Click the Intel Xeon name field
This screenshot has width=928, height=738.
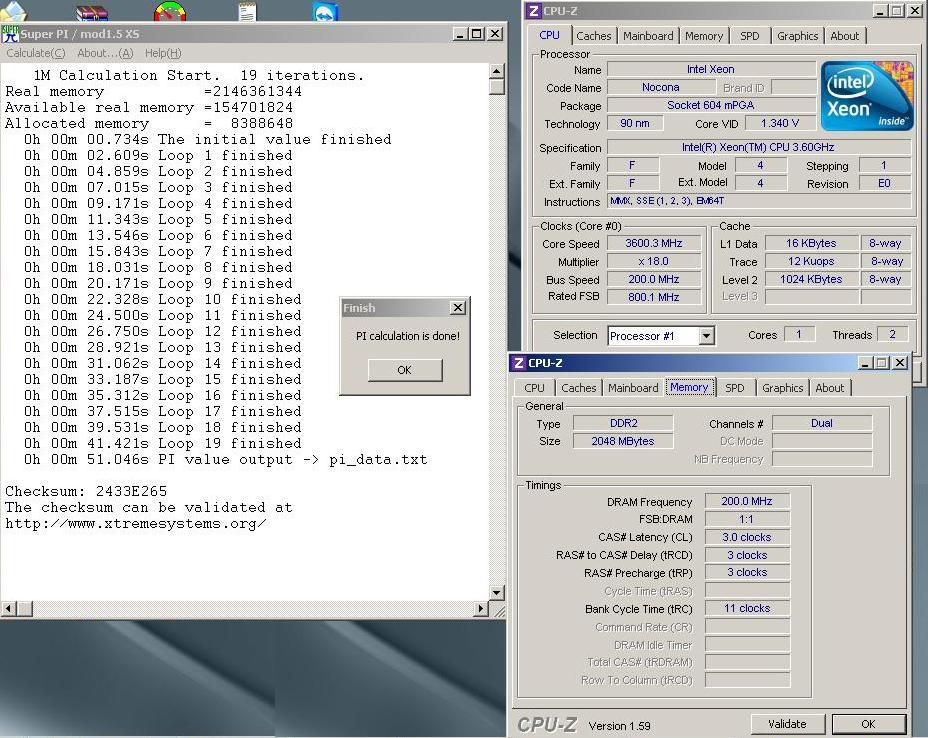(711, 69)
